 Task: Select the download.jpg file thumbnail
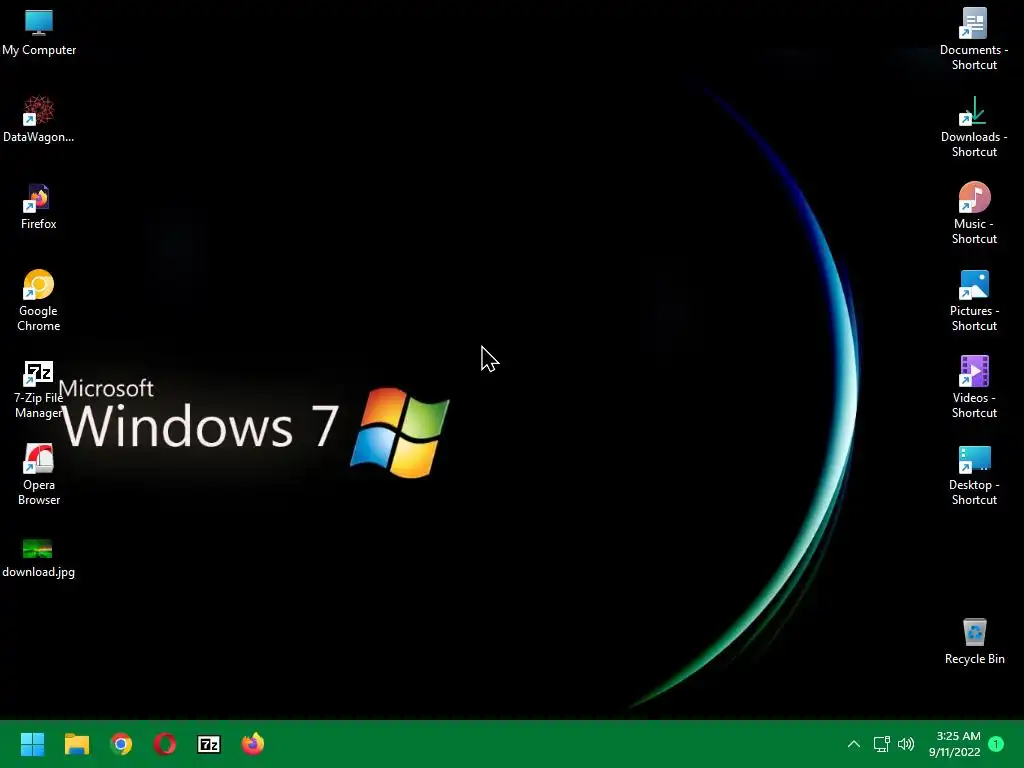37,549
